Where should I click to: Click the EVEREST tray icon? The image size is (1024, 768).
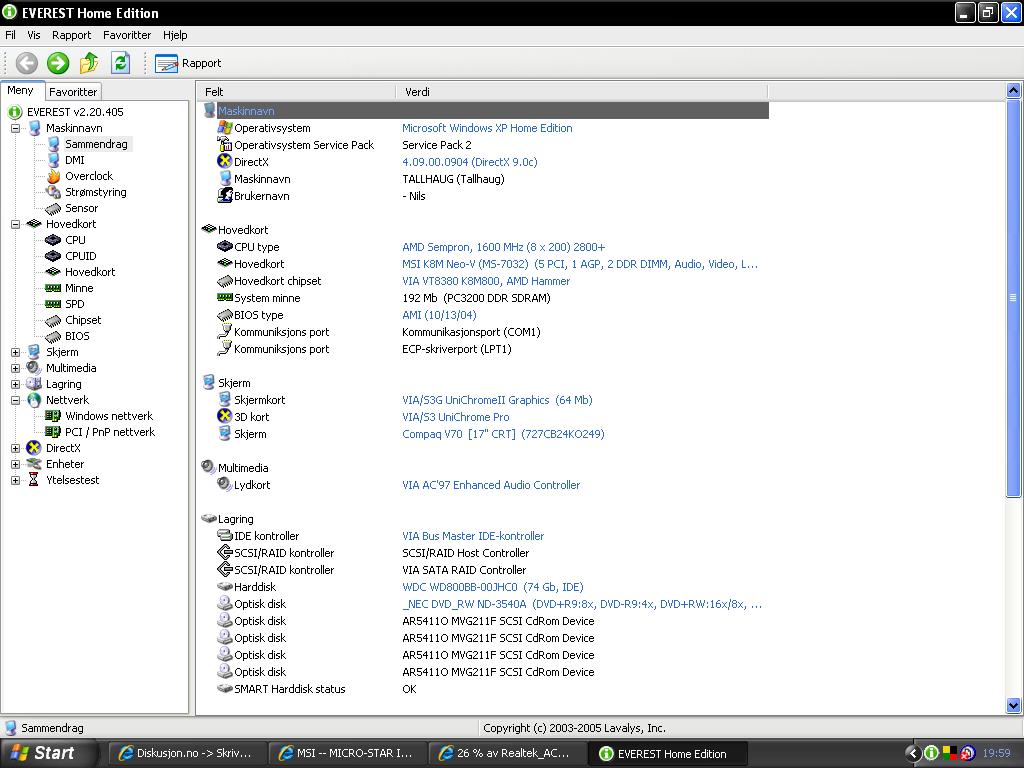pos(932,753)
